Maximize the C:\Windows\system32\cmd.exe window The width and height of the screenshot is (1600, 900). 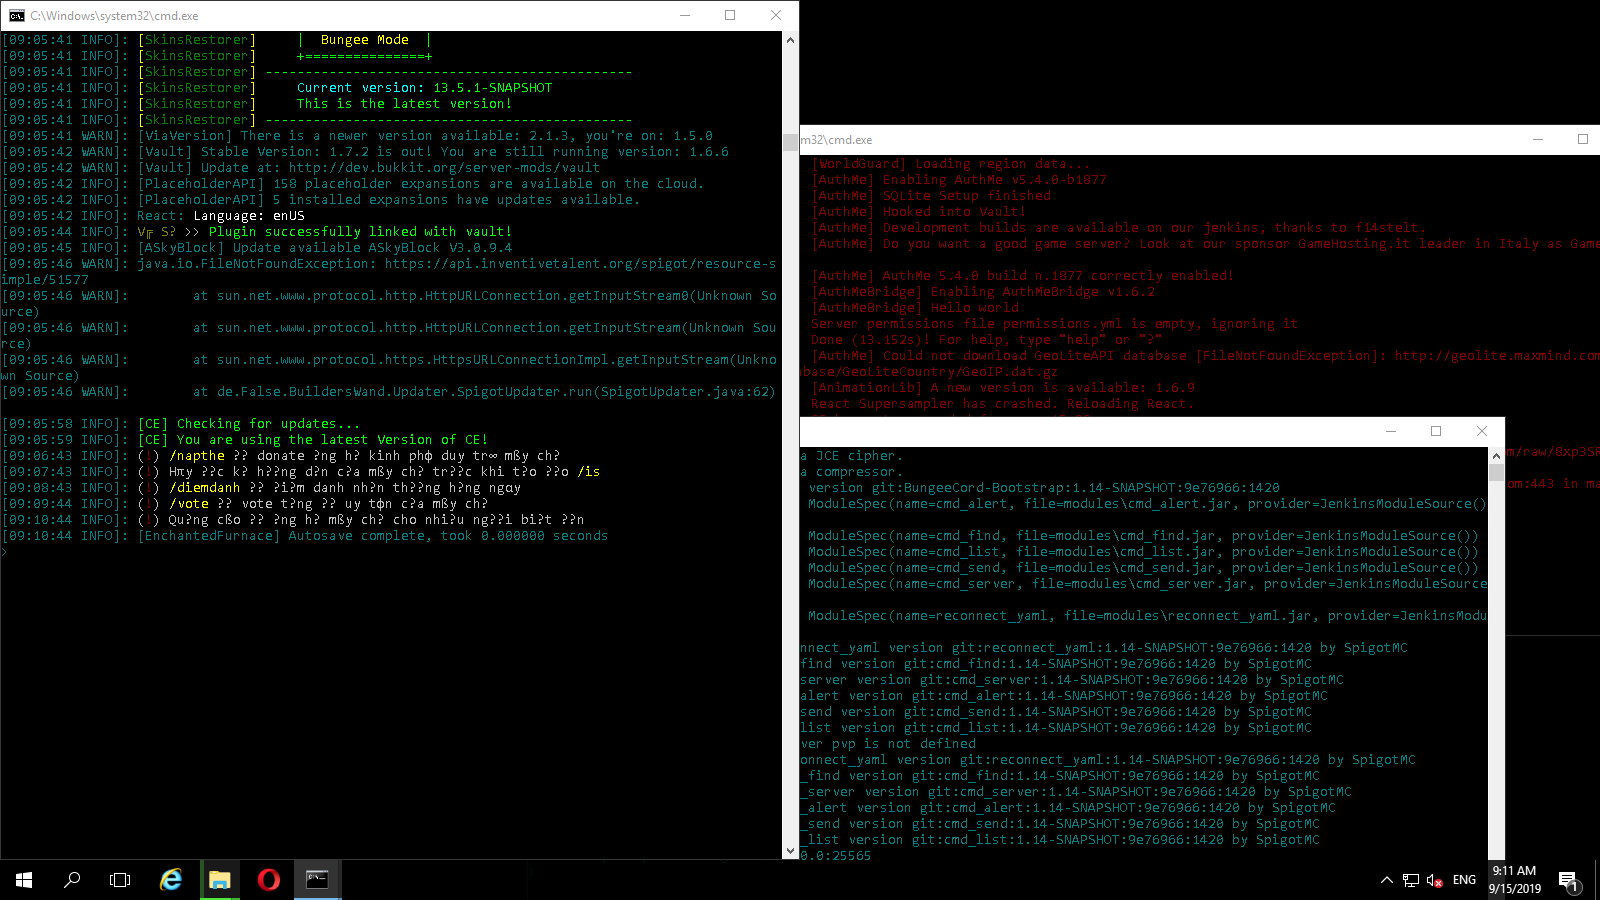pos(730,15)
